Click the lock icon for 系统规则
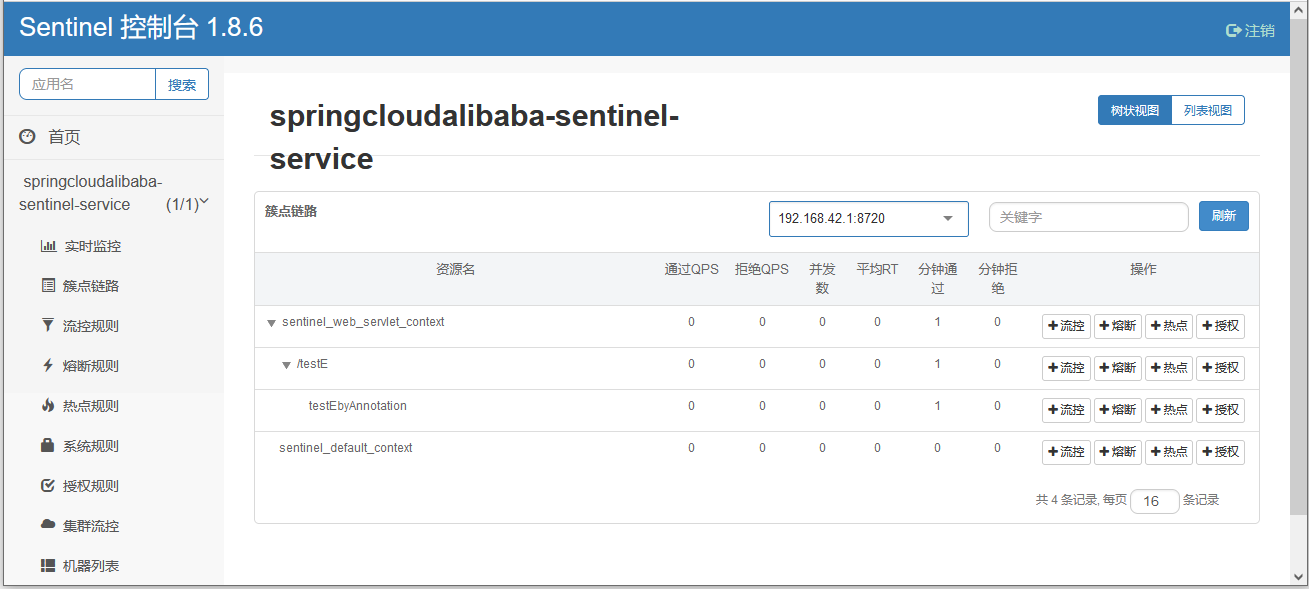The width and height of the screenshot is (1309, 589). (48, 446)
